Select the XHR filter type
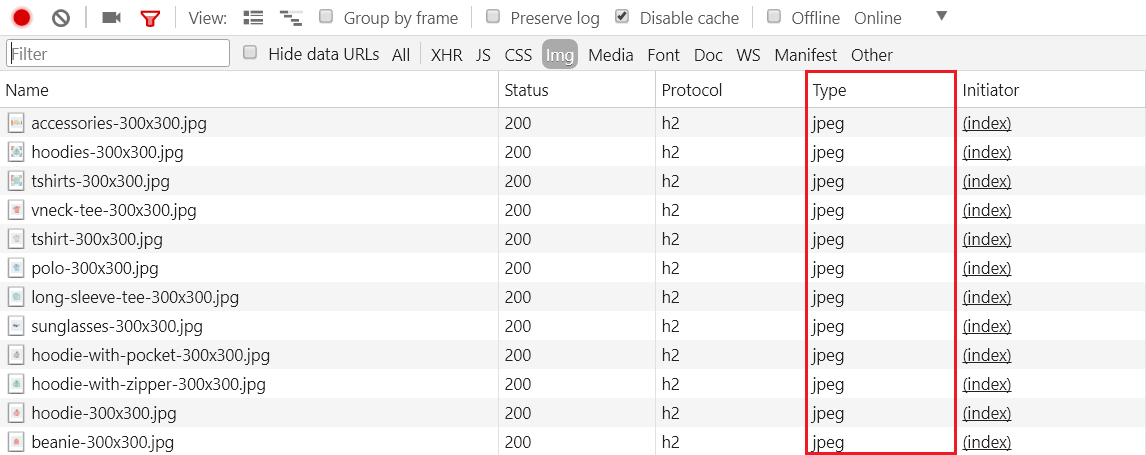Viewport: 1146px width, 455px height. click(446, 55)
